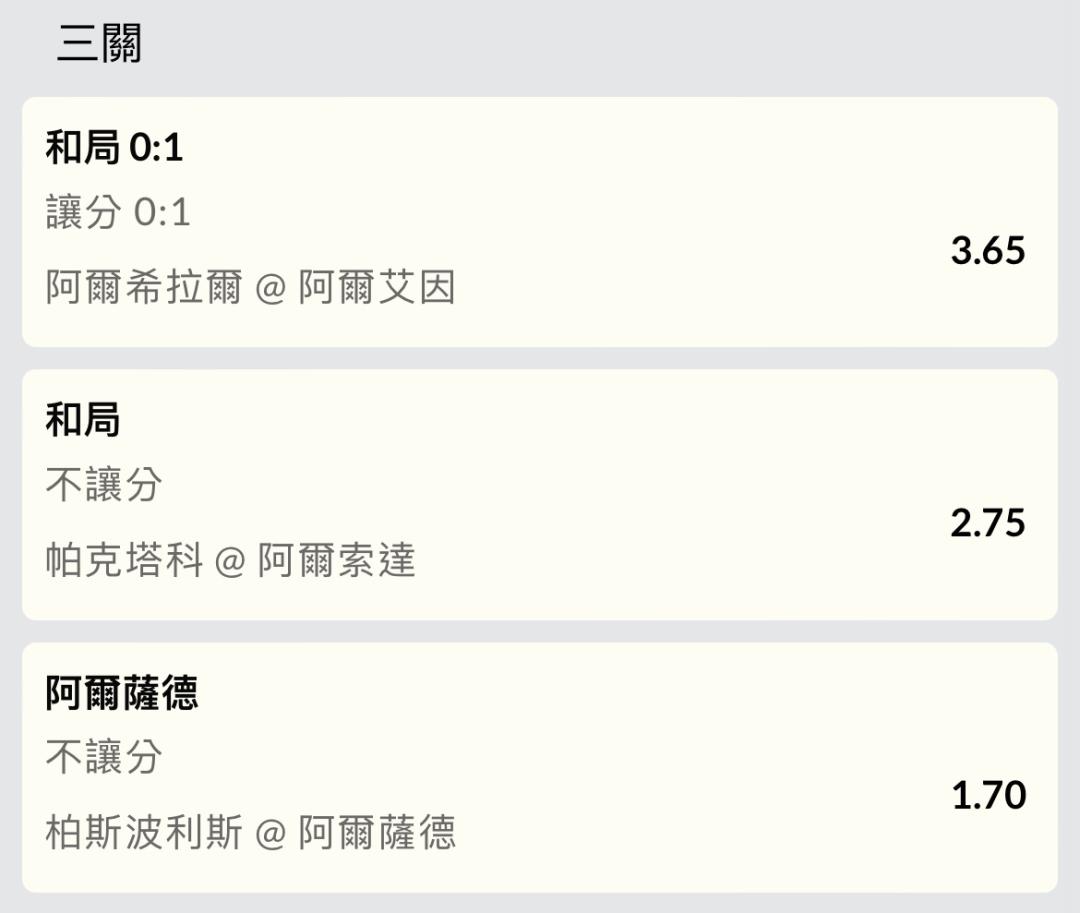
Task: Tap the 阿爾艾因 team name
Action: tap(377, 288)
